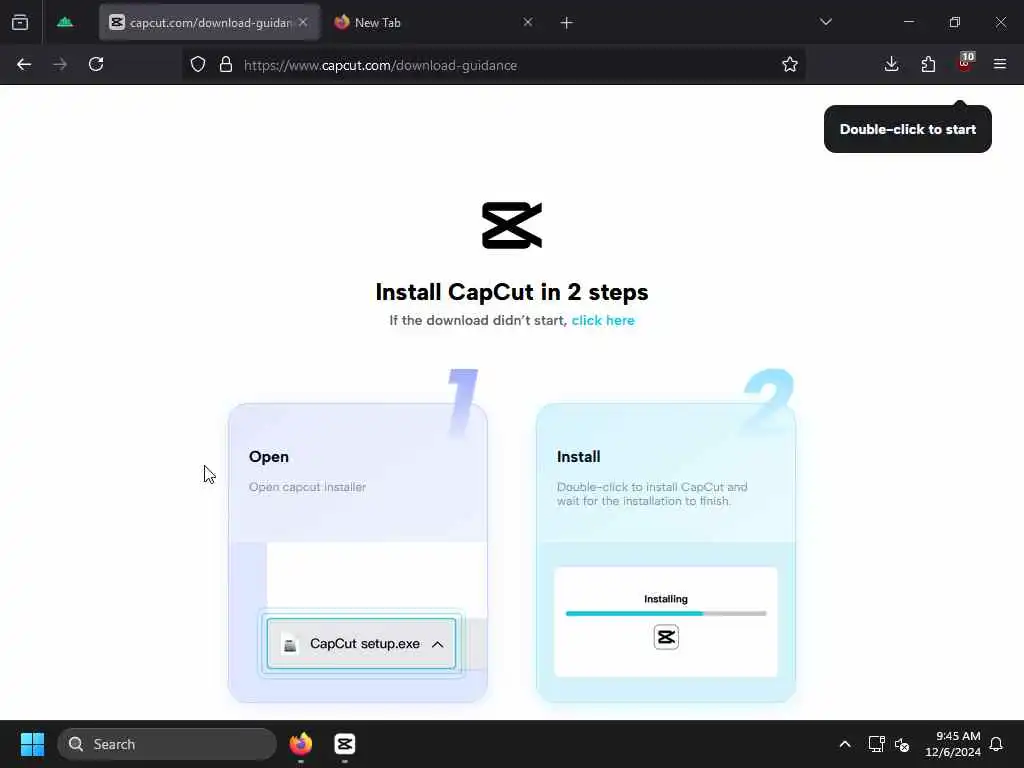1024x768 pixels.
Task: Open the clock and date flyout
Action: tap(953, 744)
